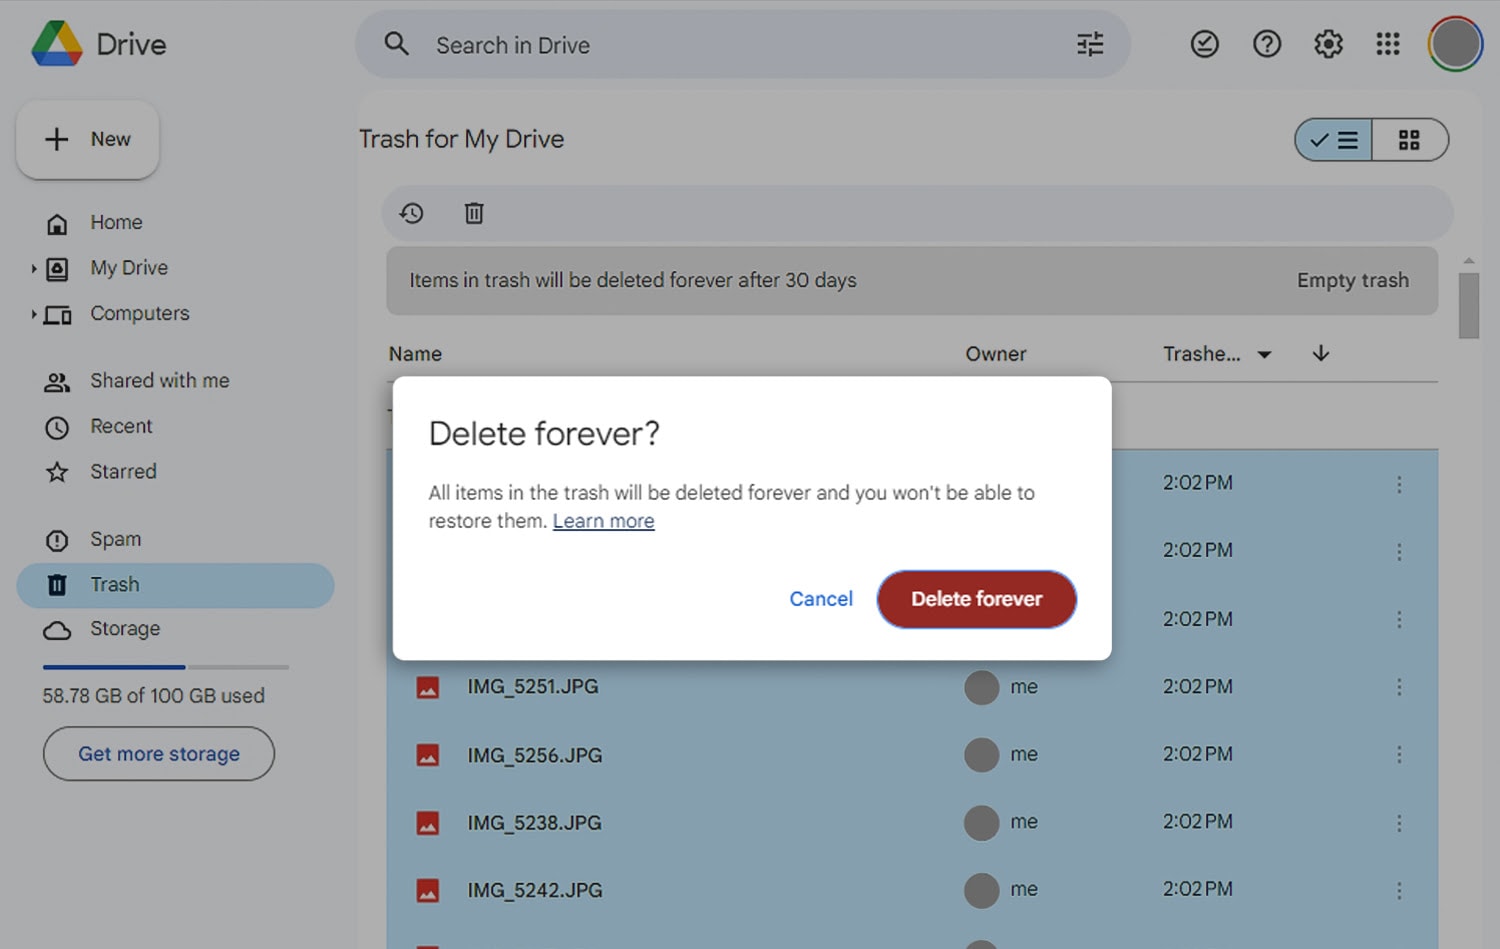Viewport: 1500px width, 949px height.
Task: Expand the Computers section
Action: click(33, 313)
